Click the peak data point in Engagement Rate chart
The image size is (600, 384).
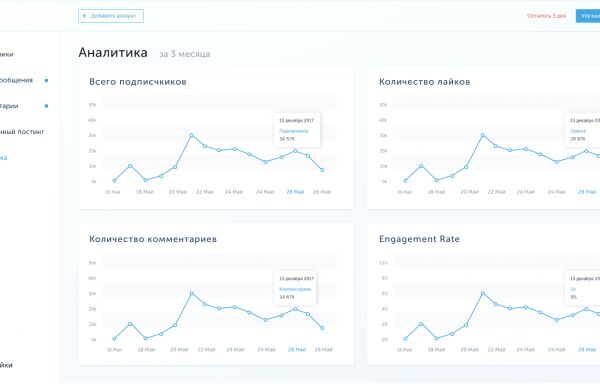tap(483, 293)
